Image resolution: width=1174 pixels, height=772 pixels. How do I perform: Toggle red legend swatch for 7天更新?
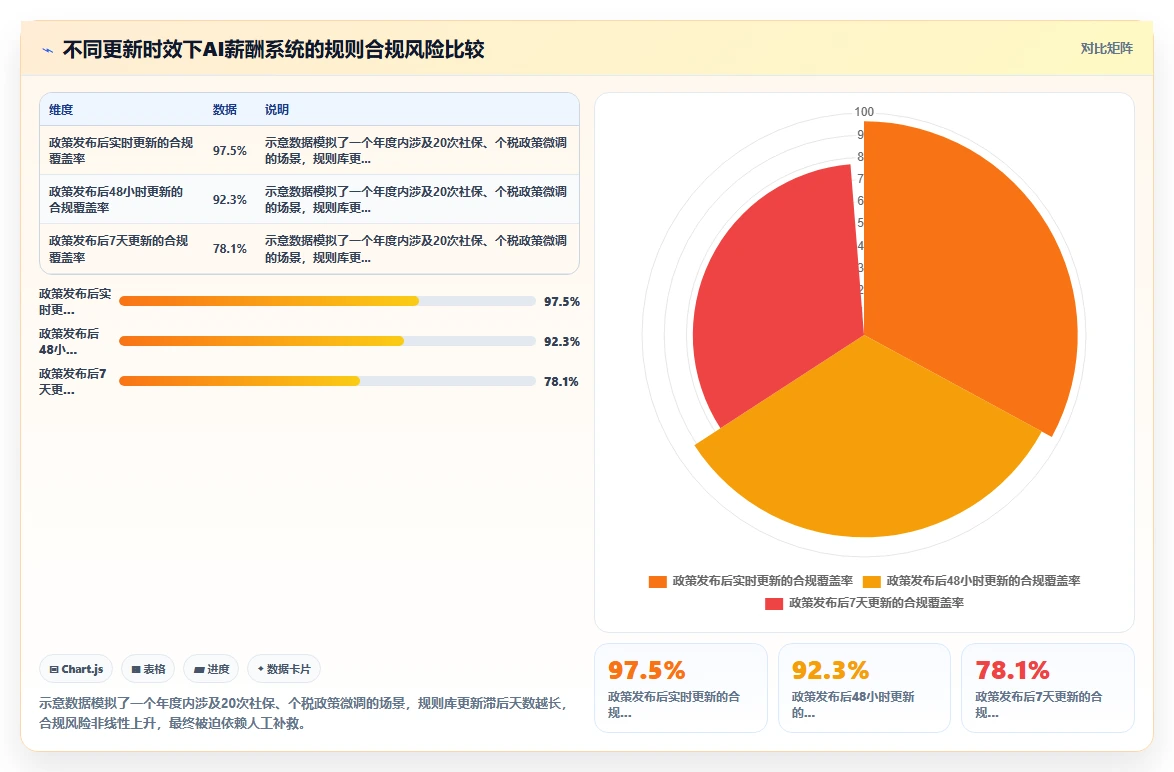tap(773, 604)
